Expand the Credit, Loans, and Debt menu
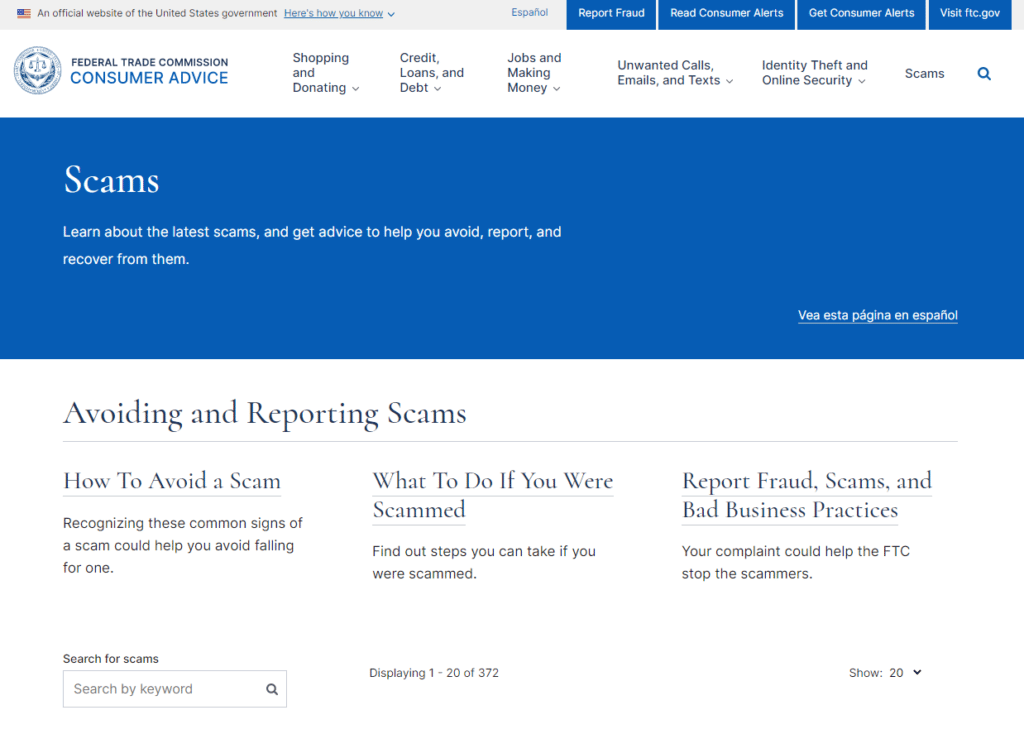Screen dimensions: 1024x734 coord(432,72)
